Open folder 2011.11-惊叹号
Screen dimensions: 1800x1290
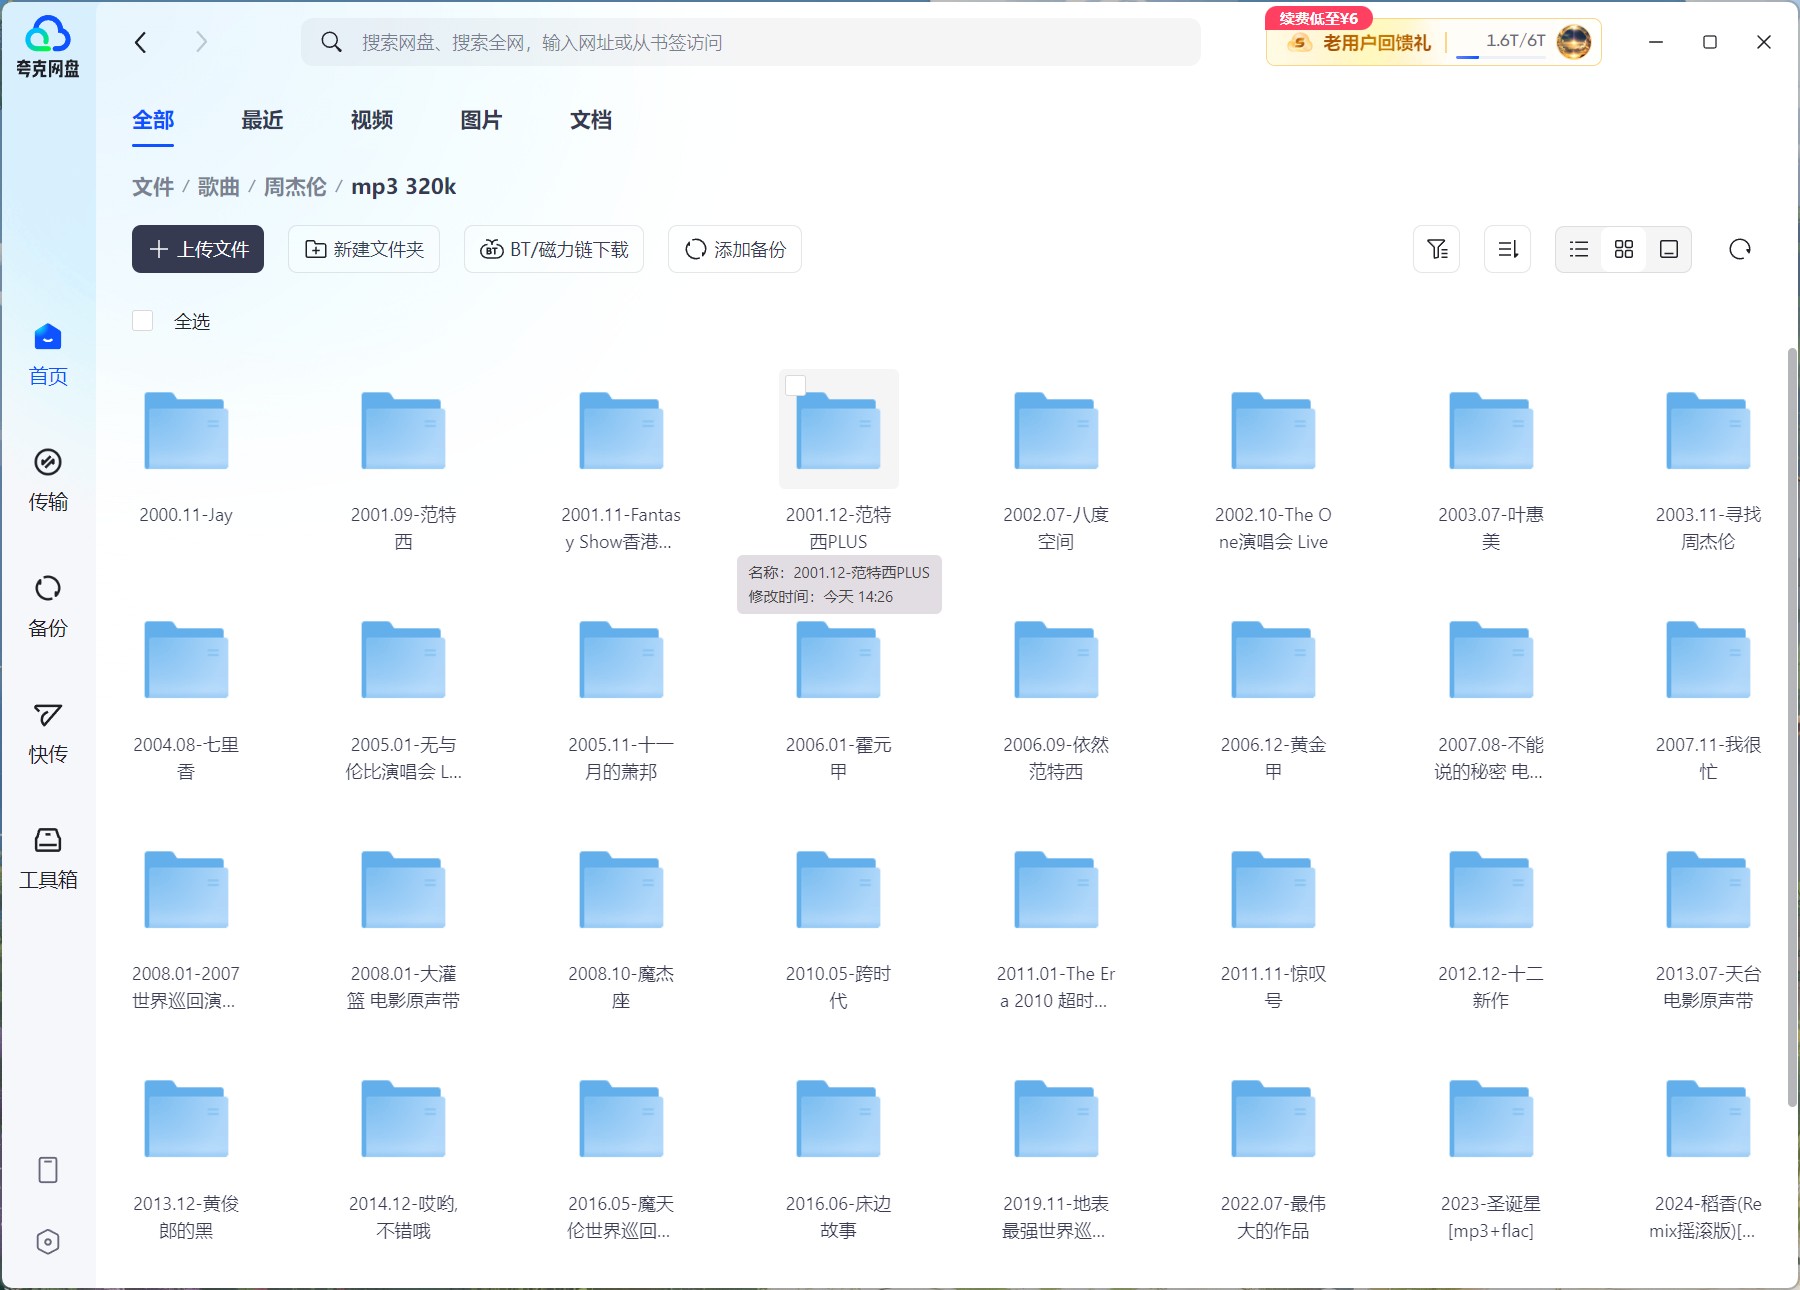coord(1273,889)
